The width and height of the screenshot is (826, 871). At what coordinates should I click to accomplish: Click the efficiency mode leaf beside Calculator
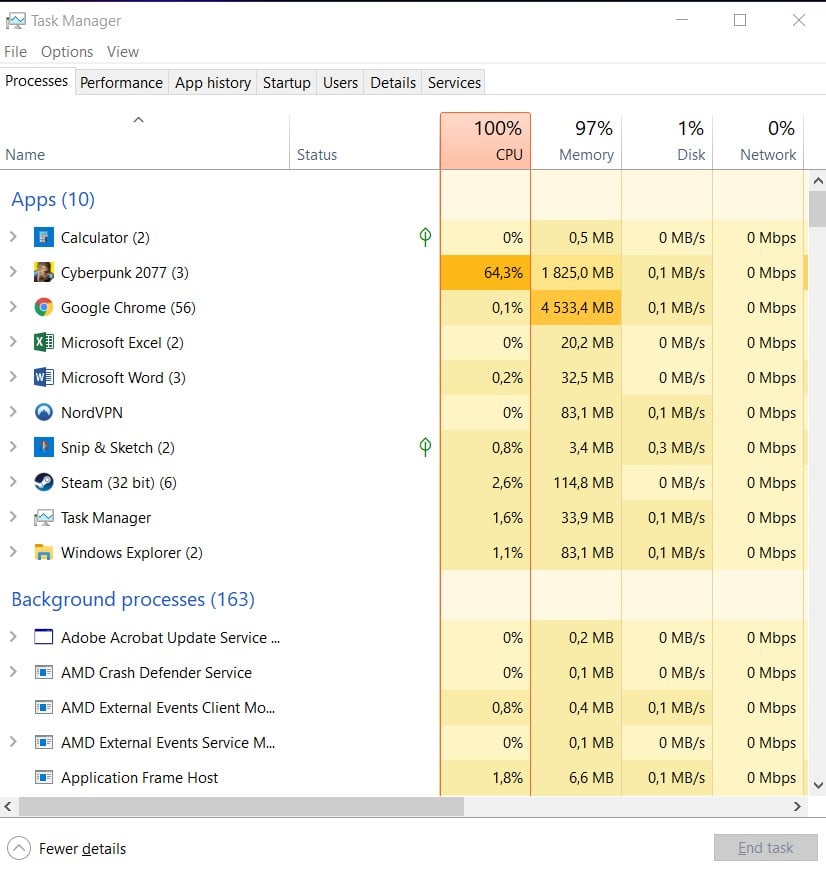[424, 237]
